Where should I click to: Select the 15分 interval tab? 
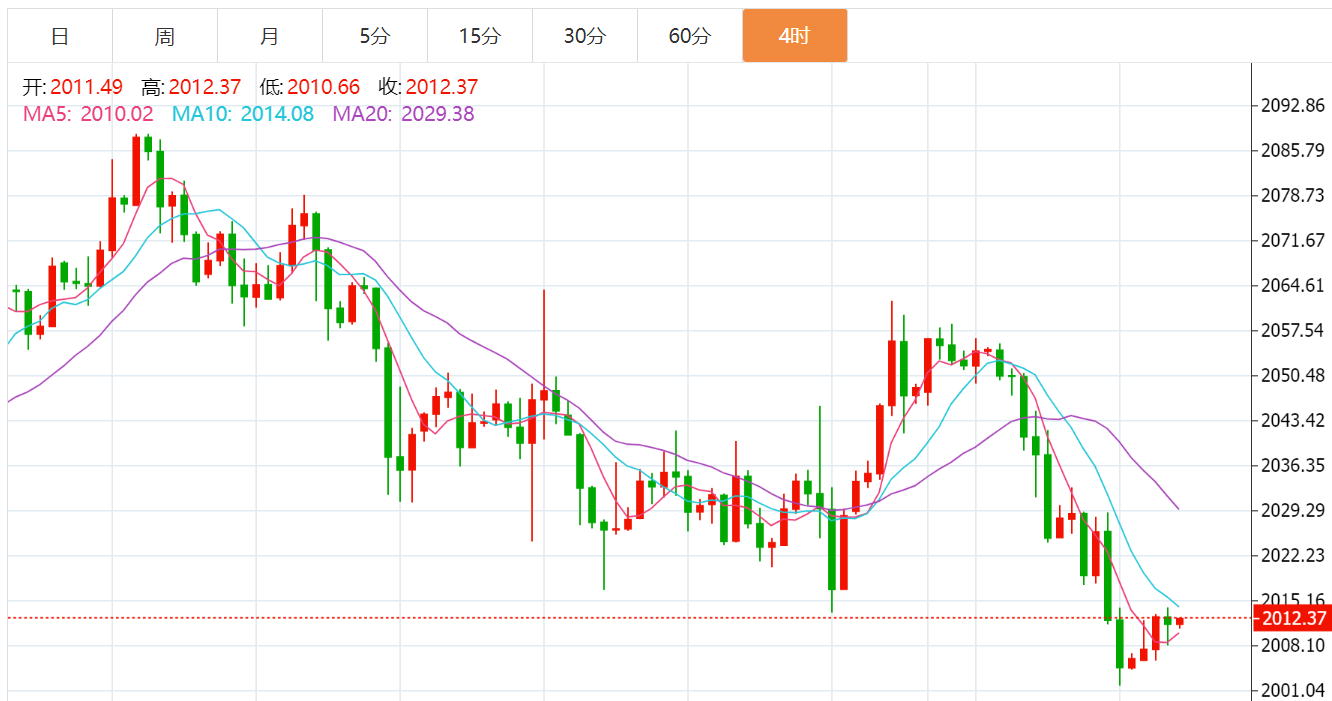[480, 36]
